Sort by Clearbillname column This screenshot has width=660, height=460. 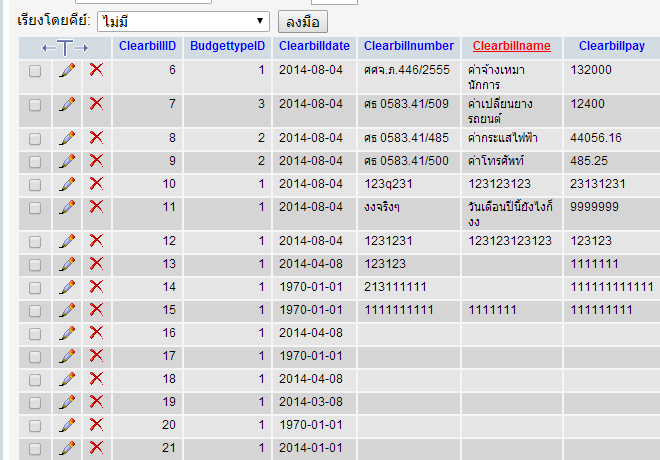(511, 46)
